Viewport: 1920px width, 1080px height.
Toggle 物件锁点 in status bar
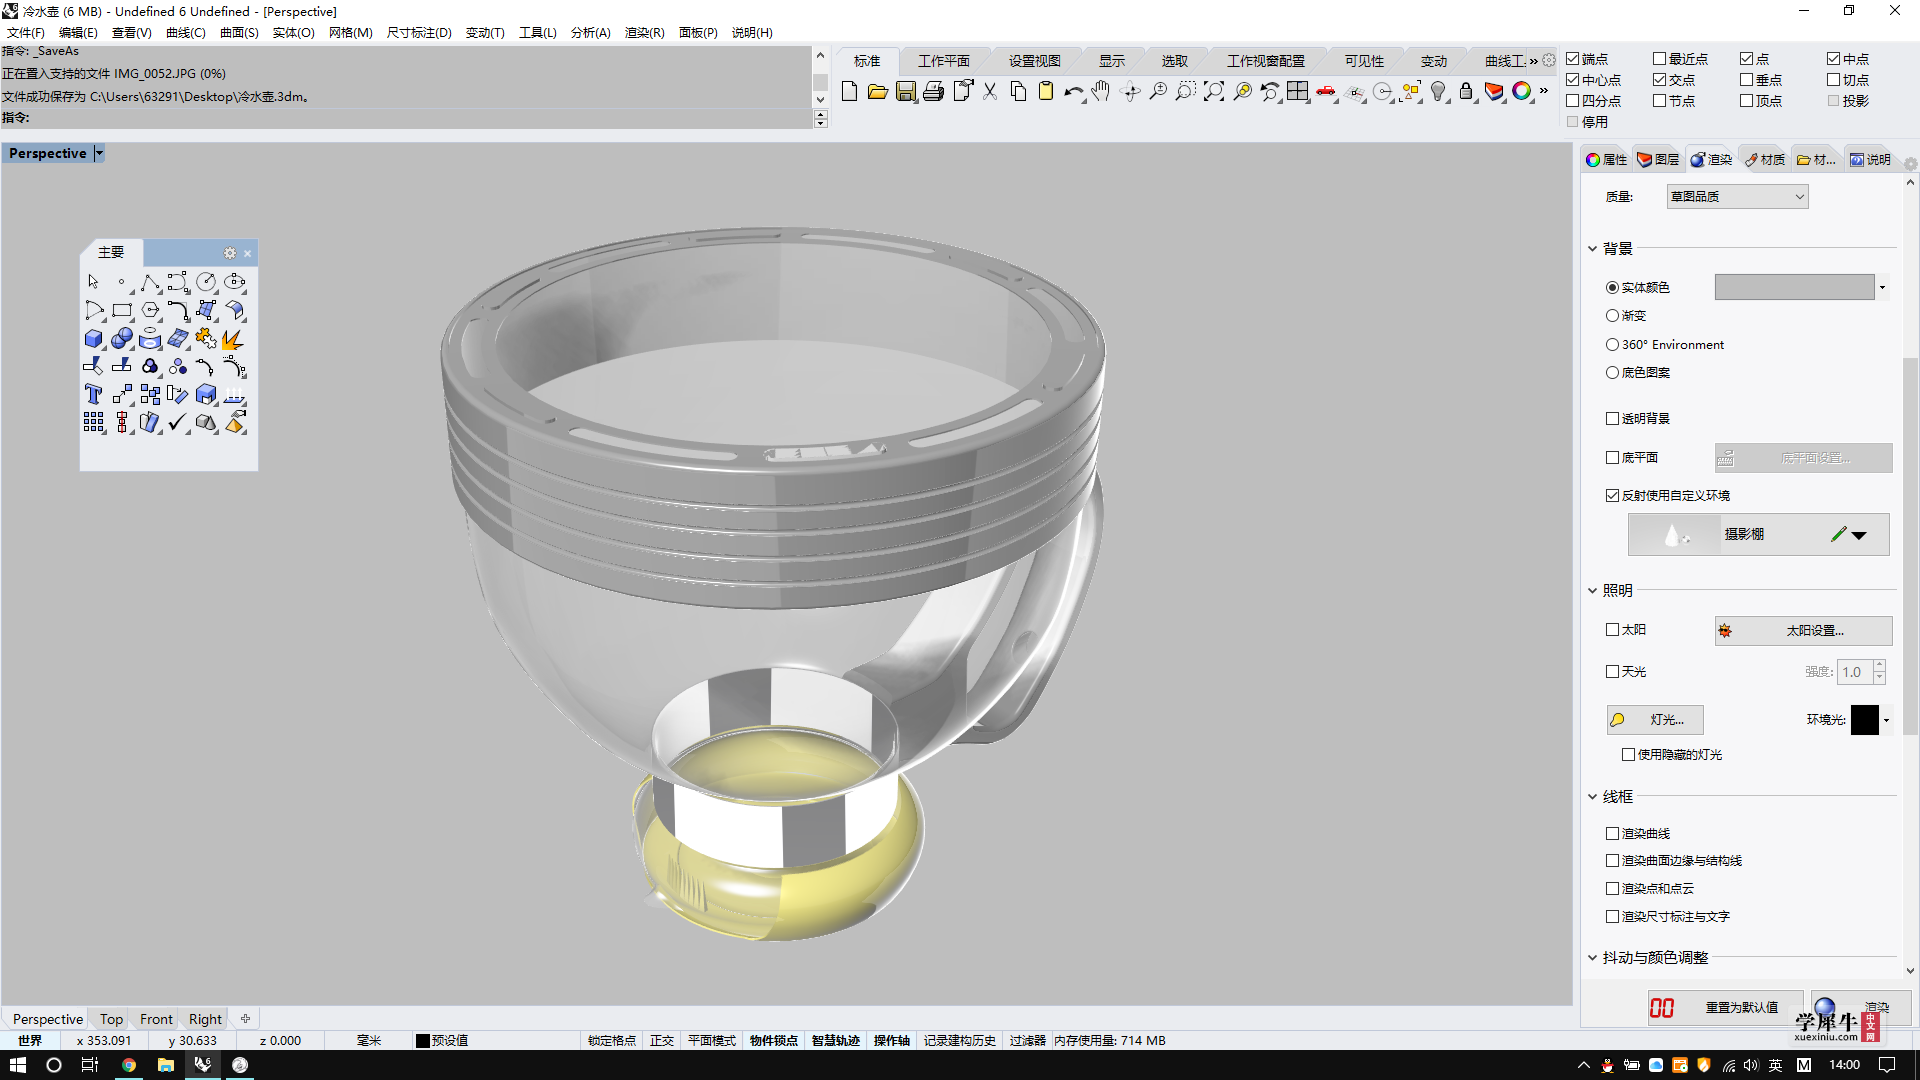coord(773,1041)
